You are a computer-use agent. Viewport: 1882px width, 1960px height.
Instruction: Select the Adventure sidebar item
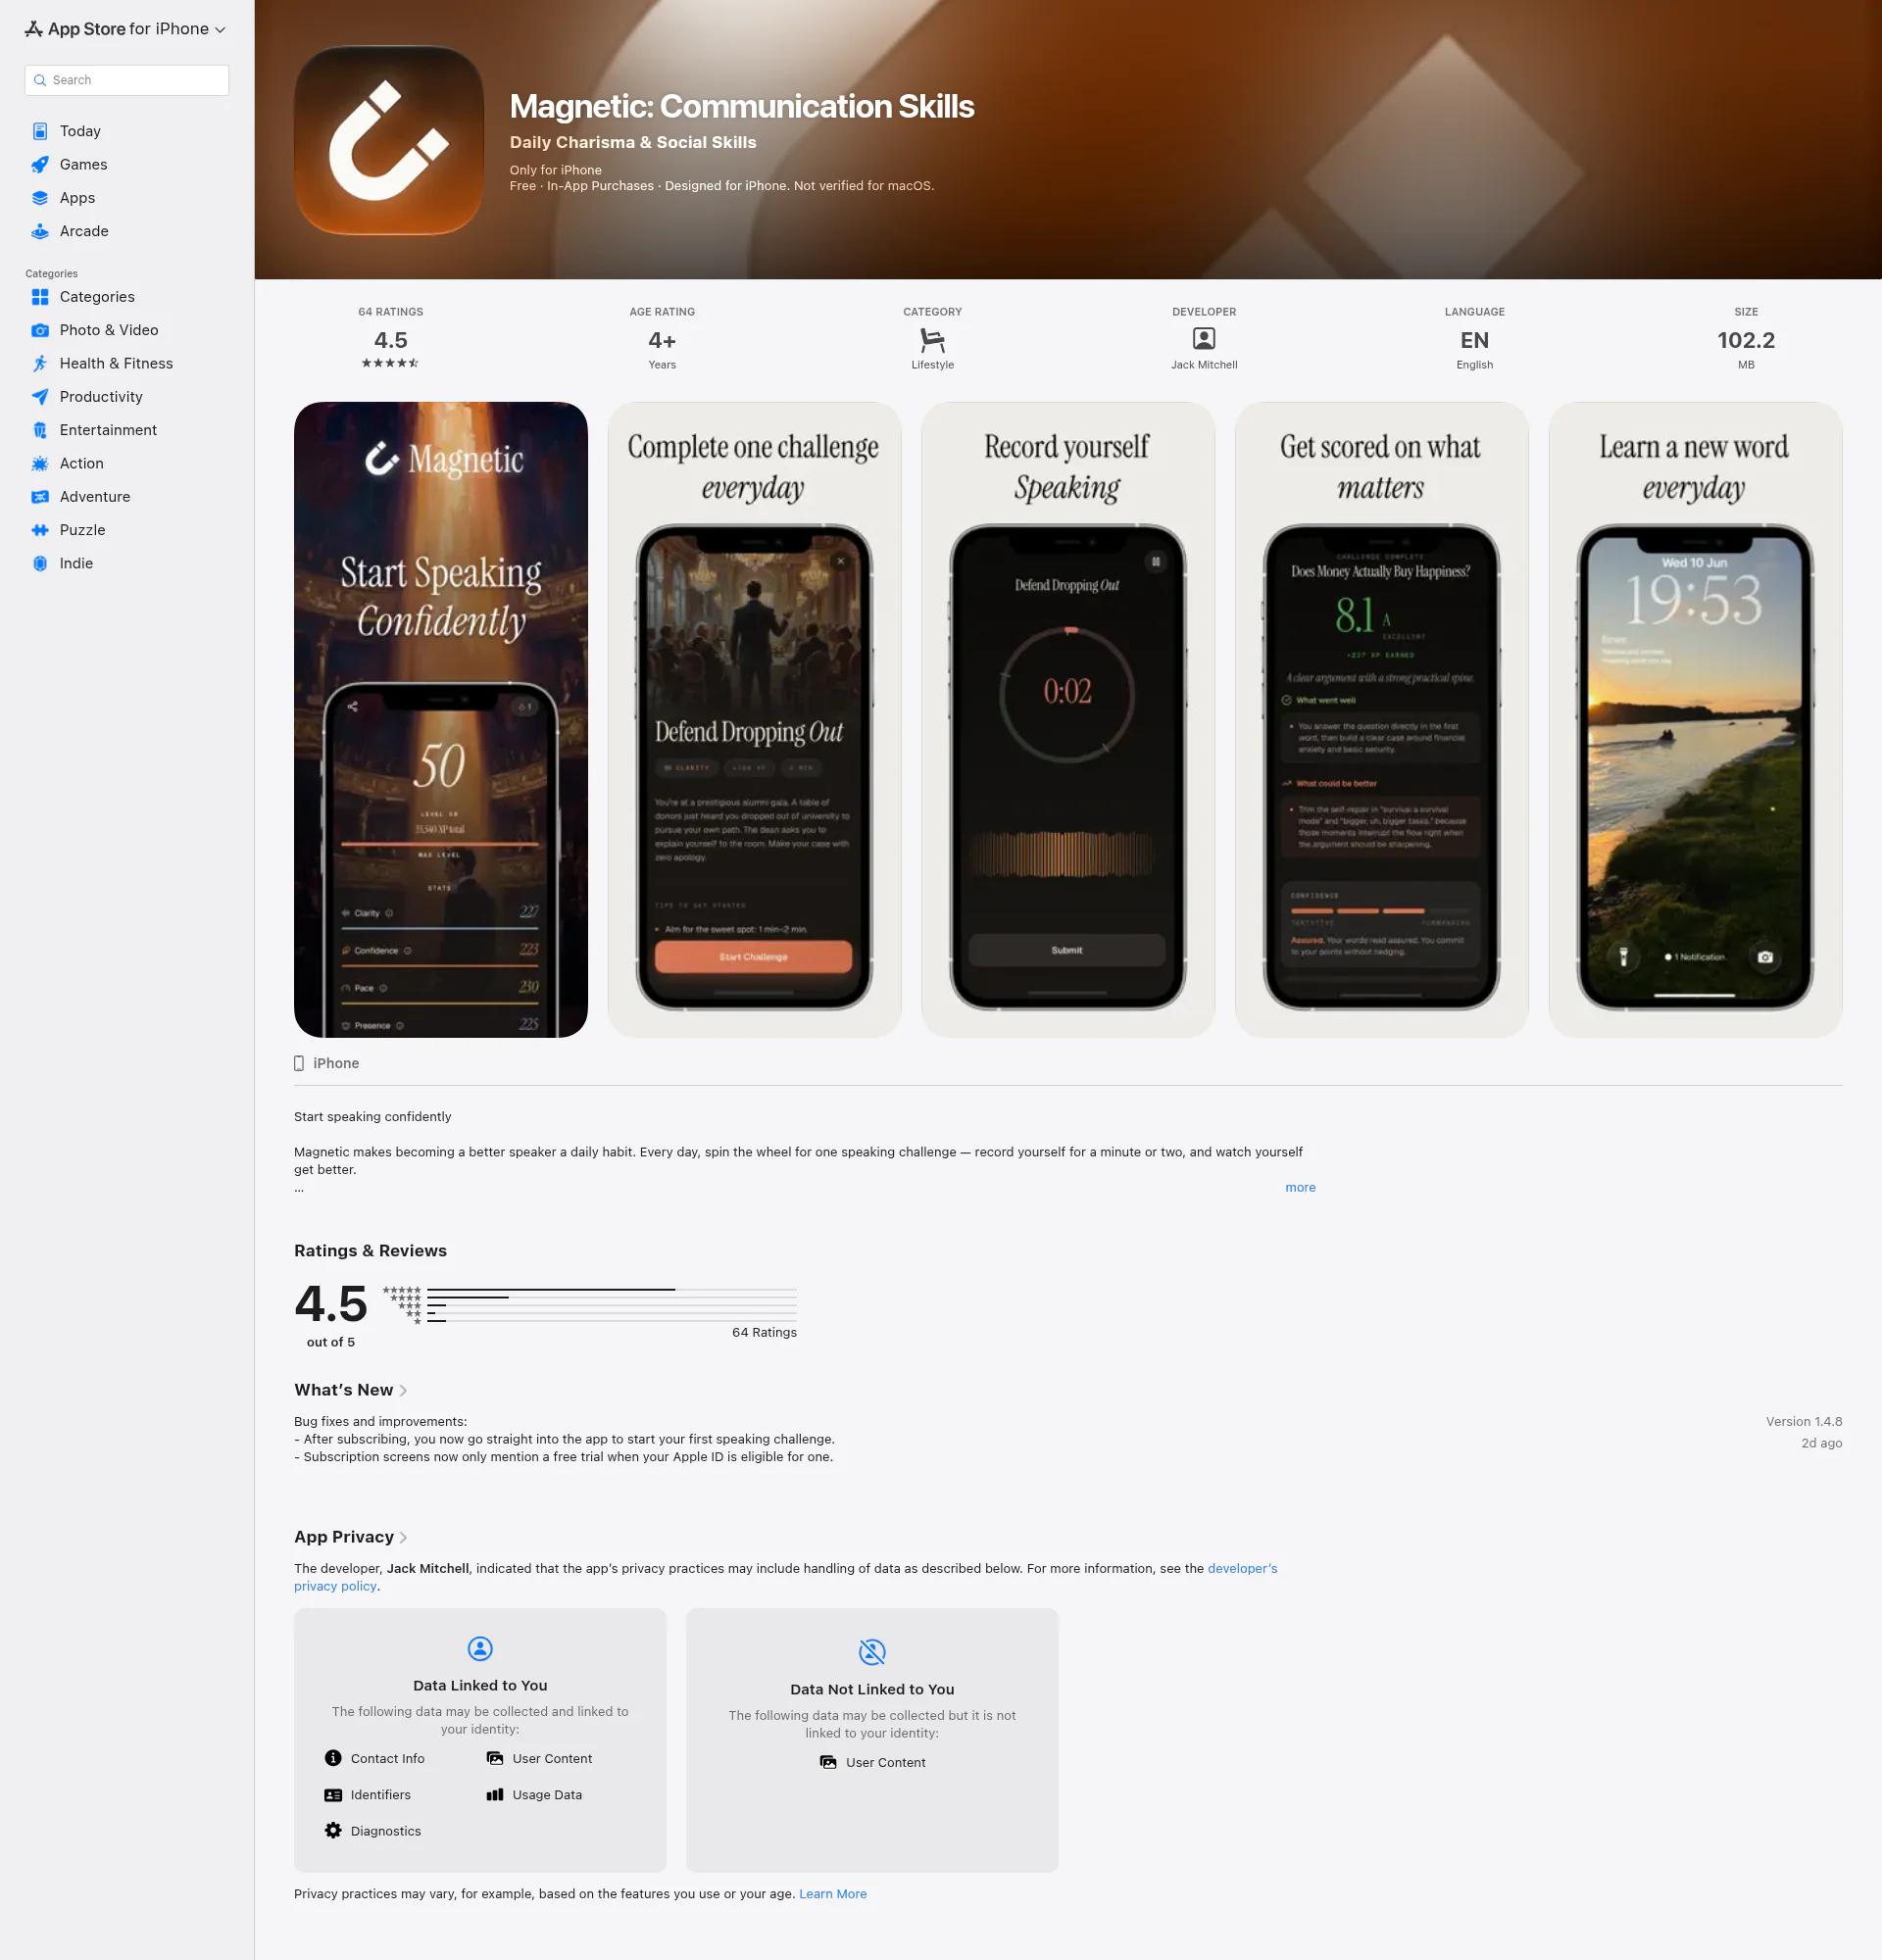127,497
